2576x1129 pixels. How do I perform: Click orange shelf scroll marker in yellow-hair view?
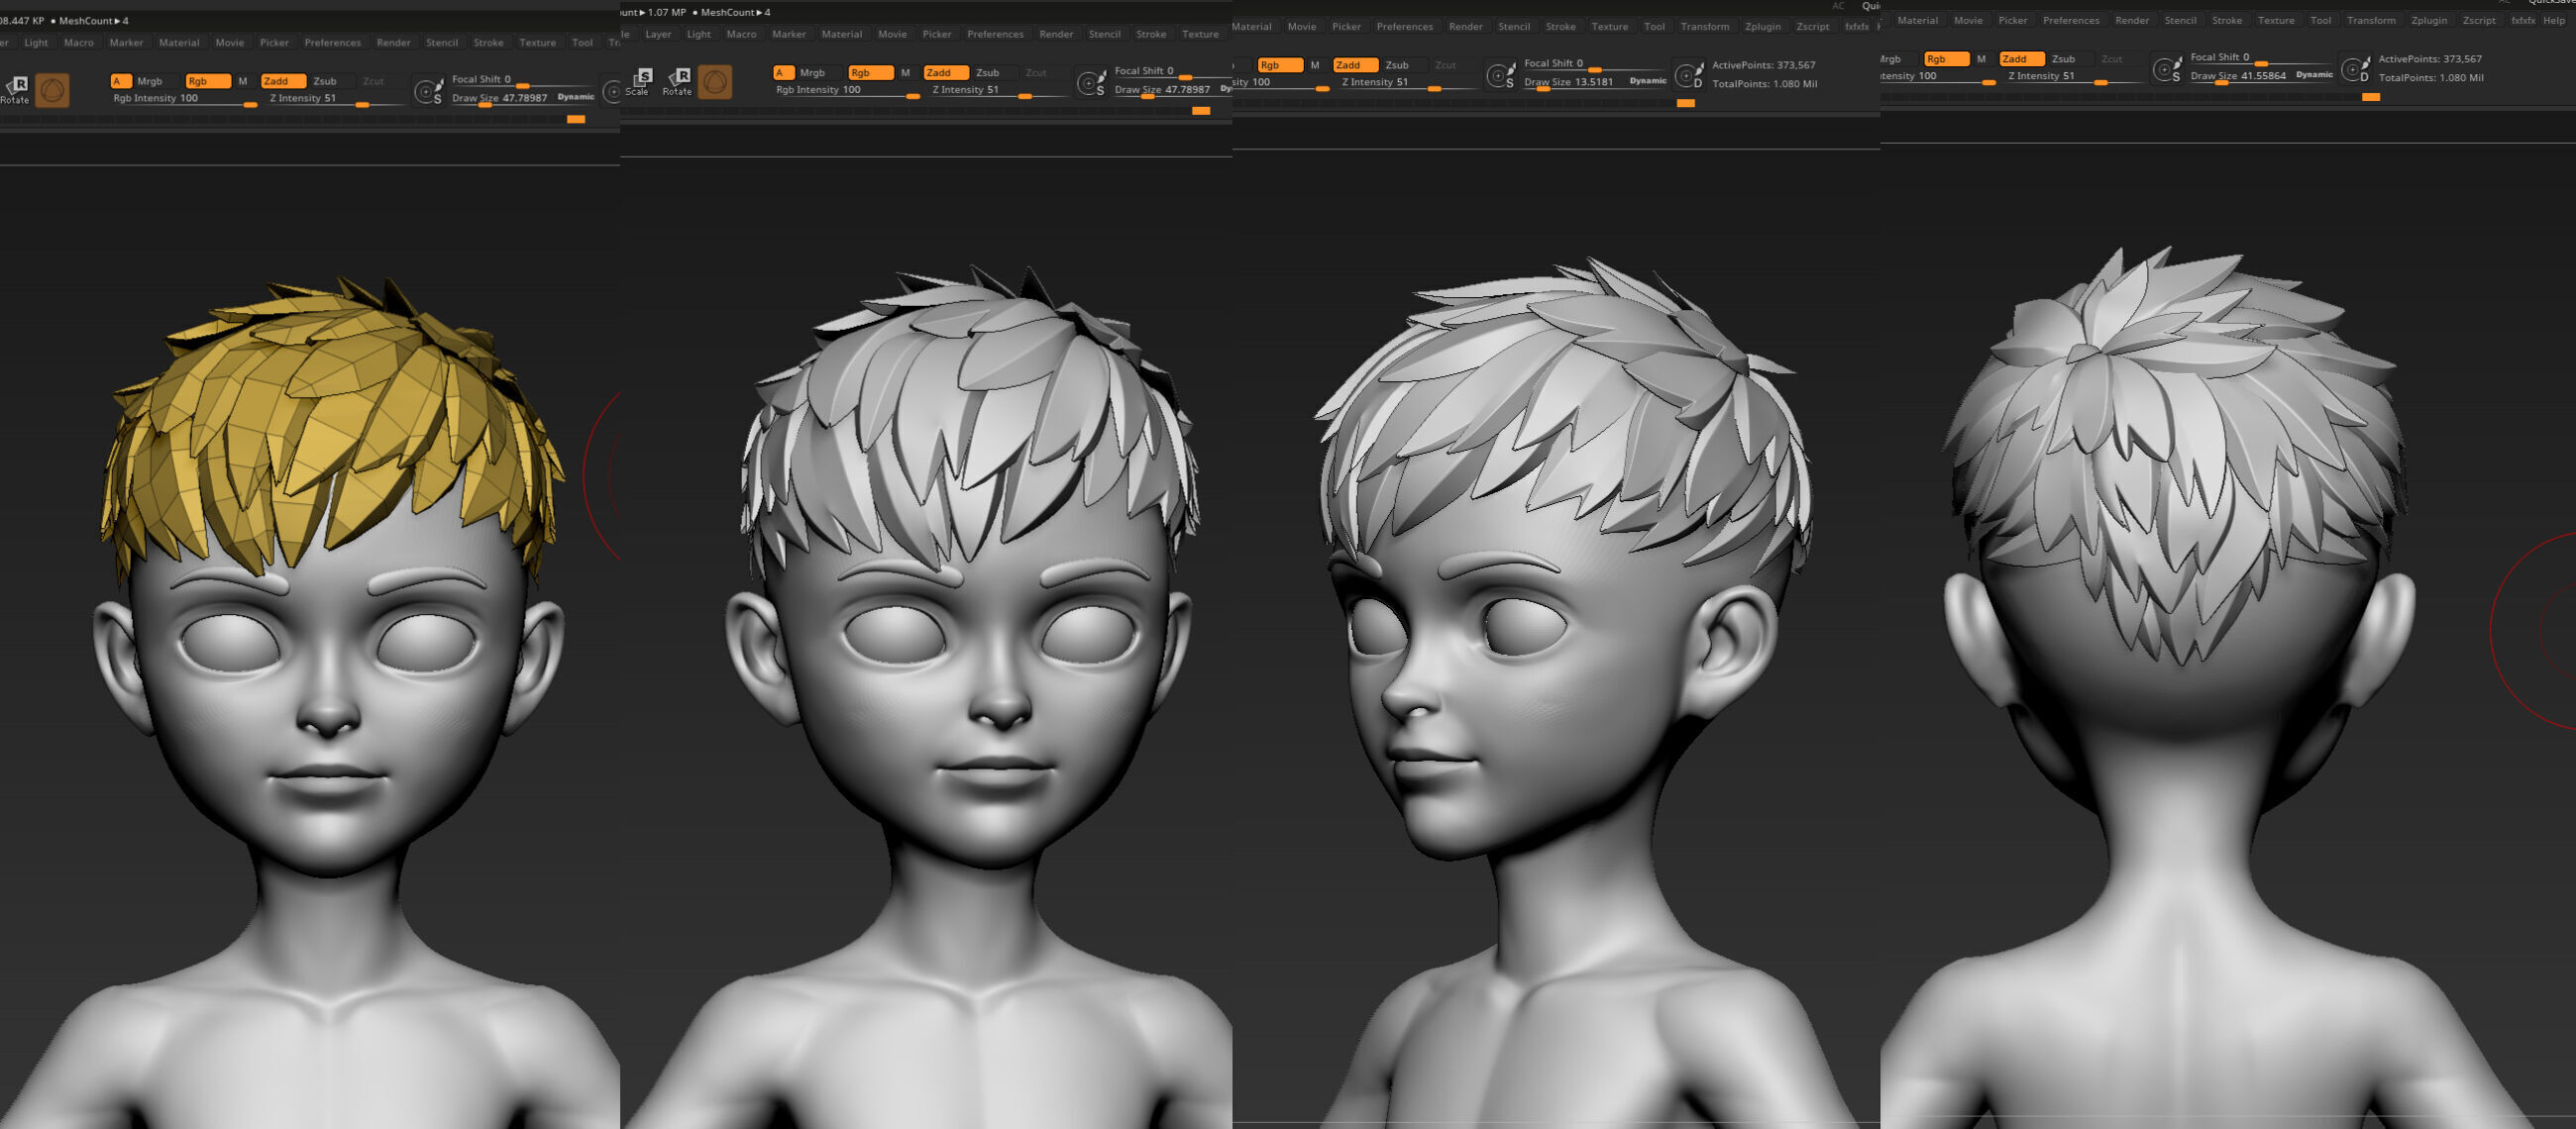576,119
